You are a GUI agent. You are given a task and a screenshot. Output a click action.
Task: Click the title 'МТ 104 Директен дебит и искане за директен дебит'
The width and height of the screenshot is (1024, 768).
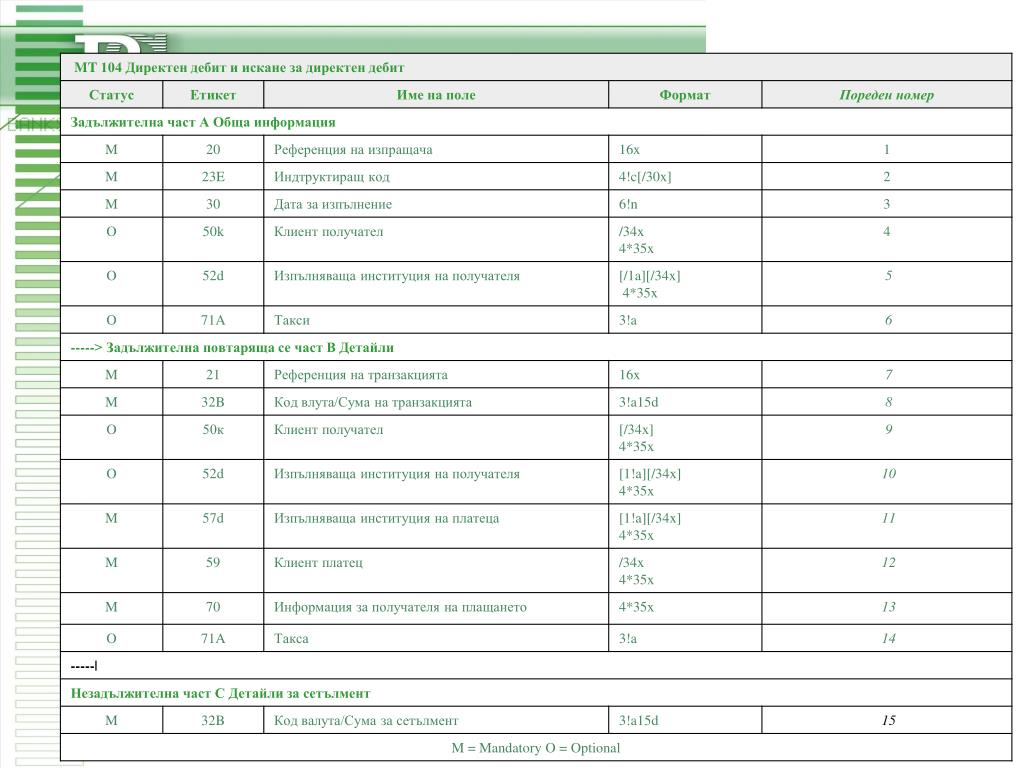click(x=239, y=68)
